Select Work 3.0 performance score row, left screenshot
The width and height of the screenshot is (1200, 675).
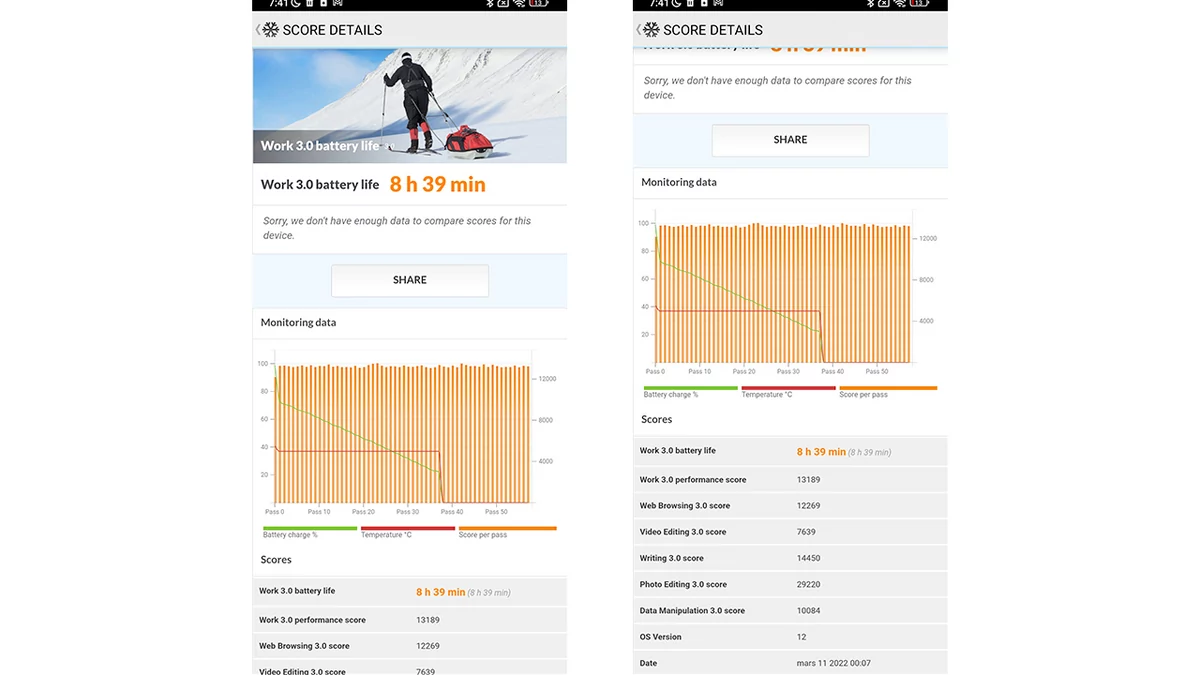coord(410,620)
